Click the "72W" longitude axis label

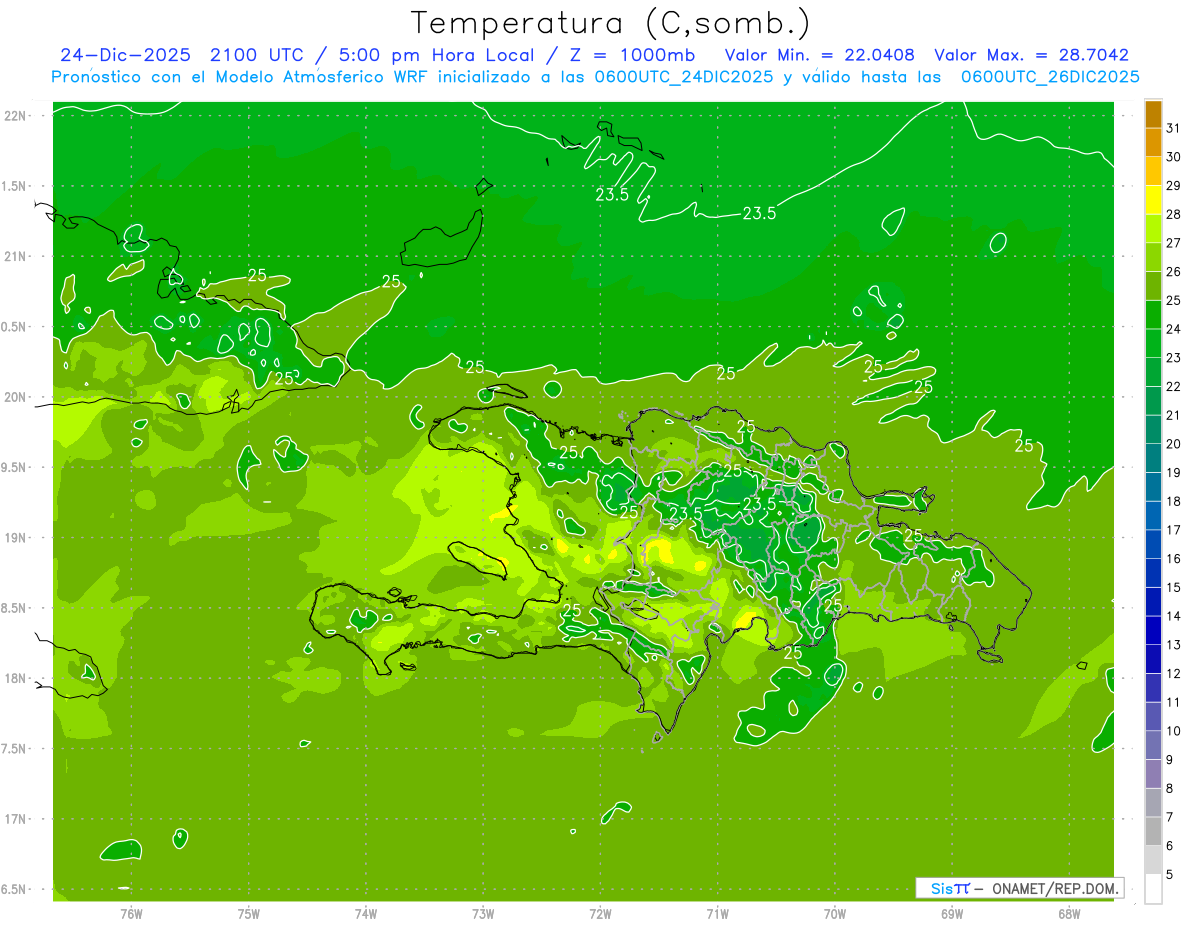(600, 913)
